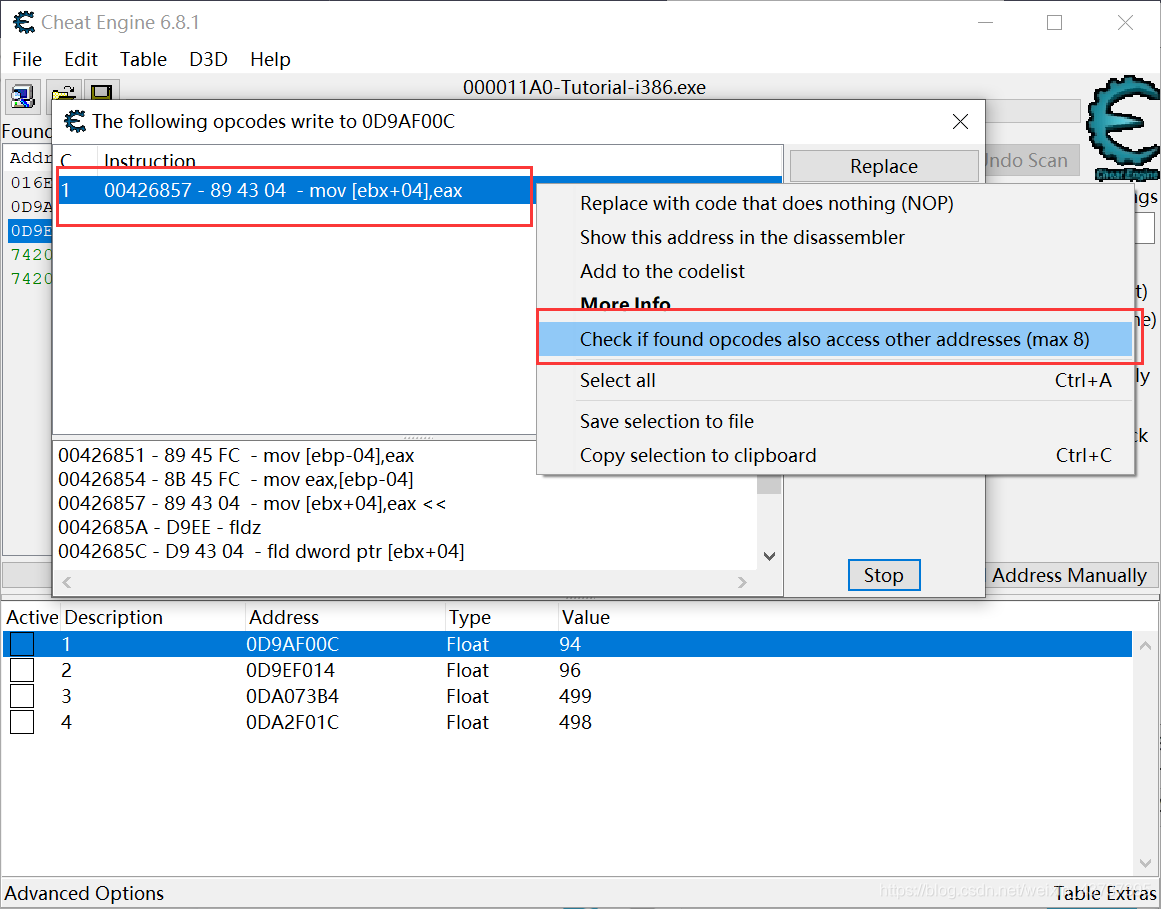Choose Check if found opcodes access other addresses

pyautogui.click(x=835, y=340)
